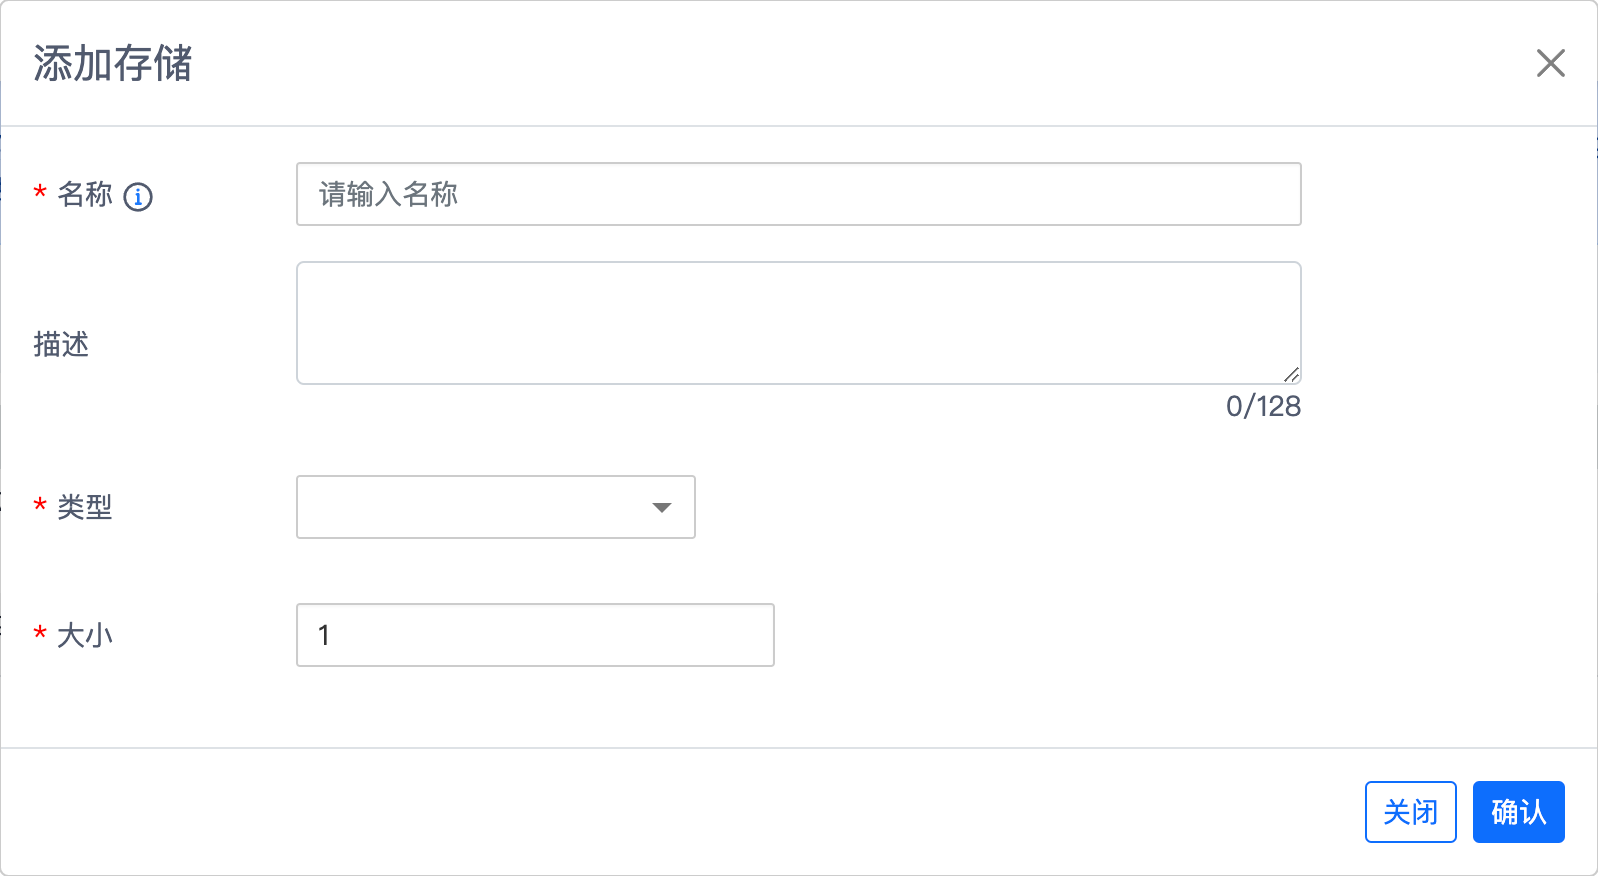The image size is (1598, 876).
Task: Focus the 大小 size input showing 1
Action: pyautogui.click(x=535, y=635)
